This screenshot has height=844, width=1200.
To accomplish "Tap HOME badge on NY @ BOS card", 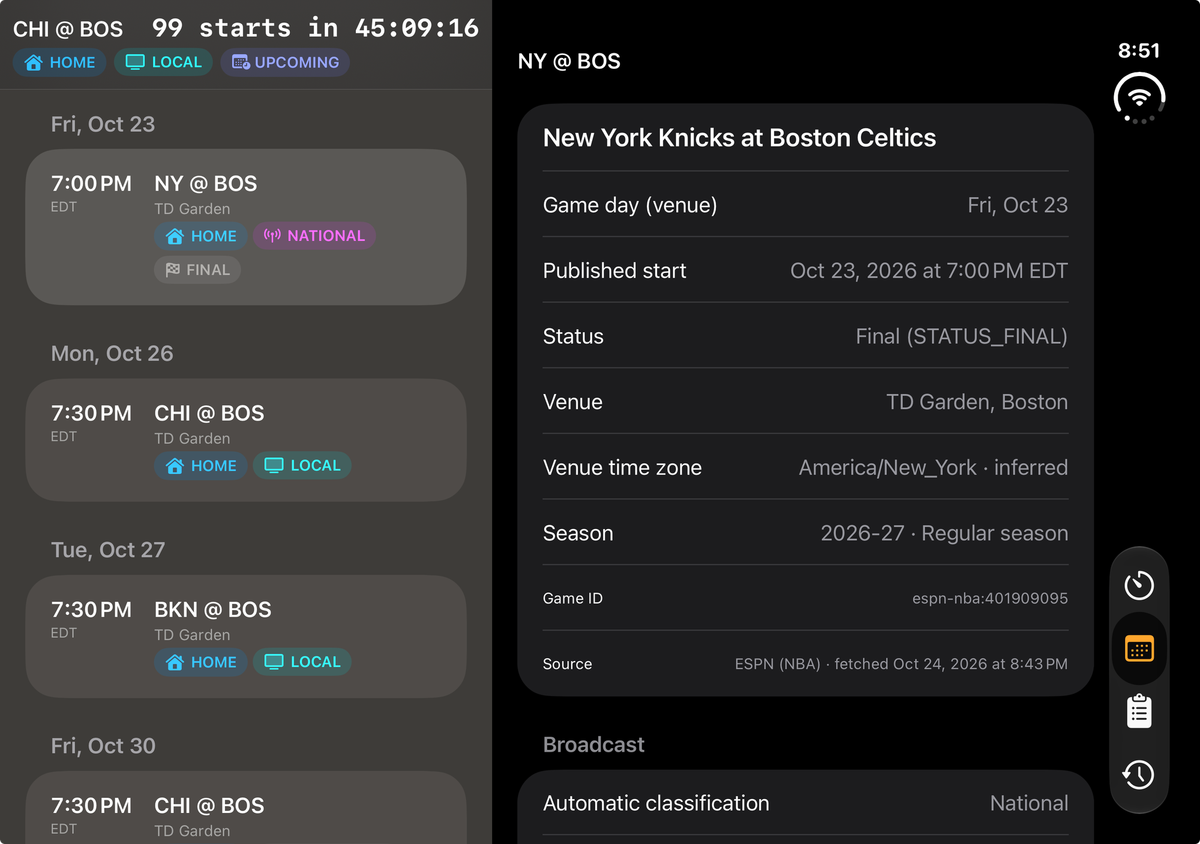I will point(201,236).
